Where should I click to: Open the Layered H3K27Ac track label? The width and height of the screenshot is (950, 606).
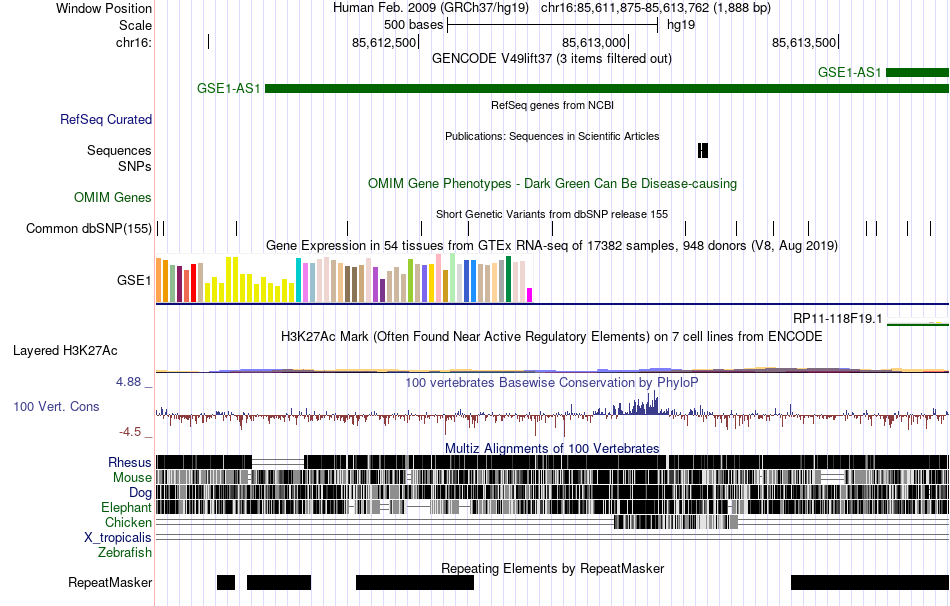coord(65,350)
